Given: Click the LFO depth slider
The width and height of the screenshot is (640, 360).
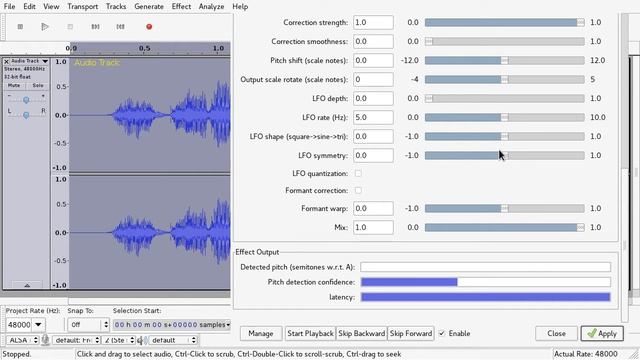Looking at the screenshot, I should pos(504,98).
